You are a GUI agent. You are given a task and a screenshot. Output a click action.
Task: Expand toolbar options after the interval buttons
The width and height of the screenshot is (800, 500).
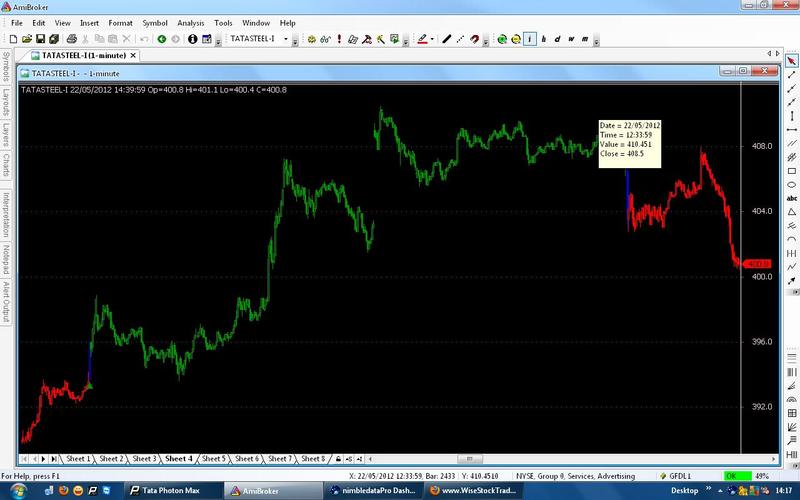point(596,40)
